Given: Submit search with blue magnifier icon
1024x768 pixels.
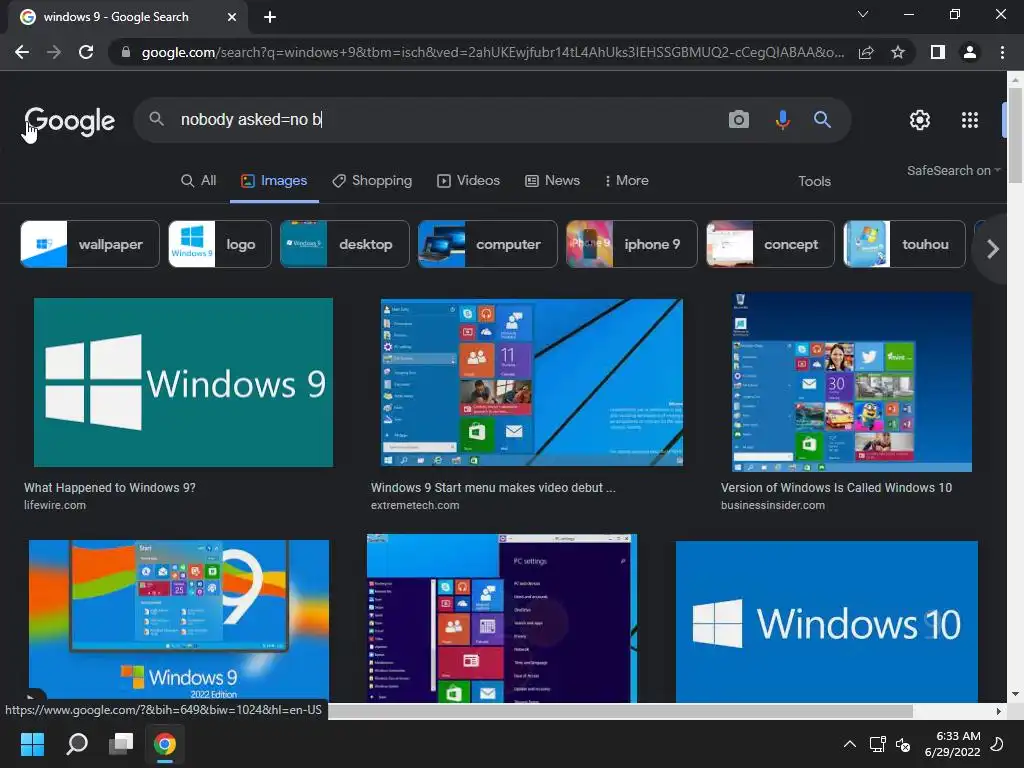Looking at the screenshot, I should pyautogui.click(x=822, y=120).
